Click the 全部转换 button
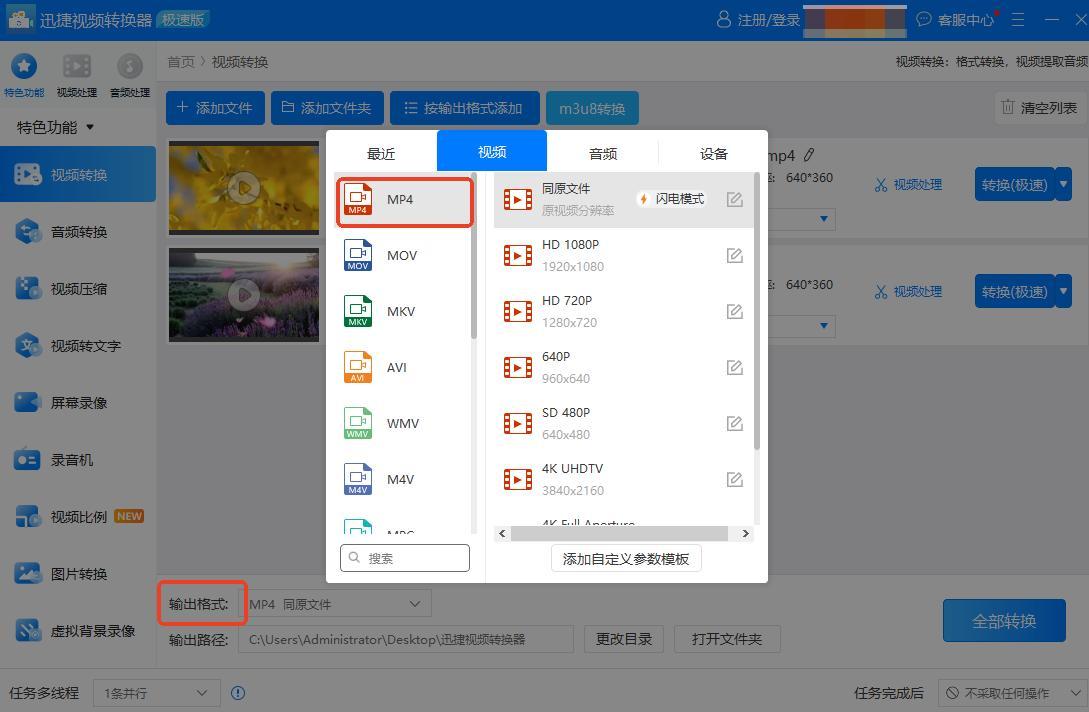 point(1004,621)
